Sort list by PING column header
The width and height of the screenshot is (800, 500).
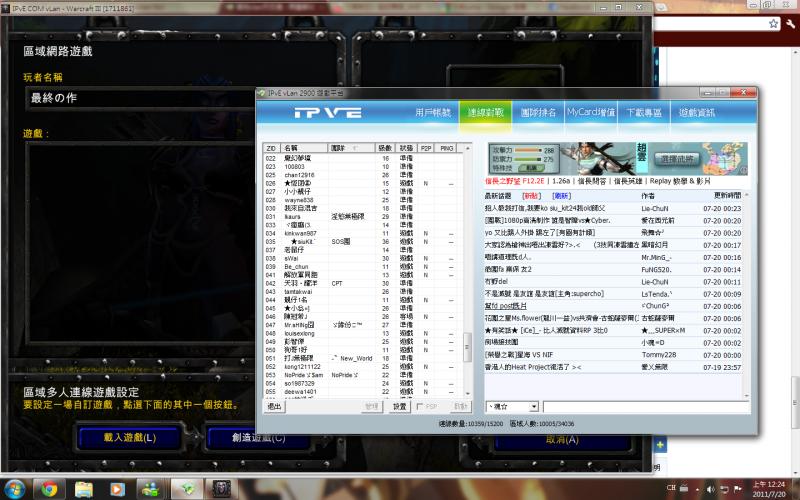446,148
